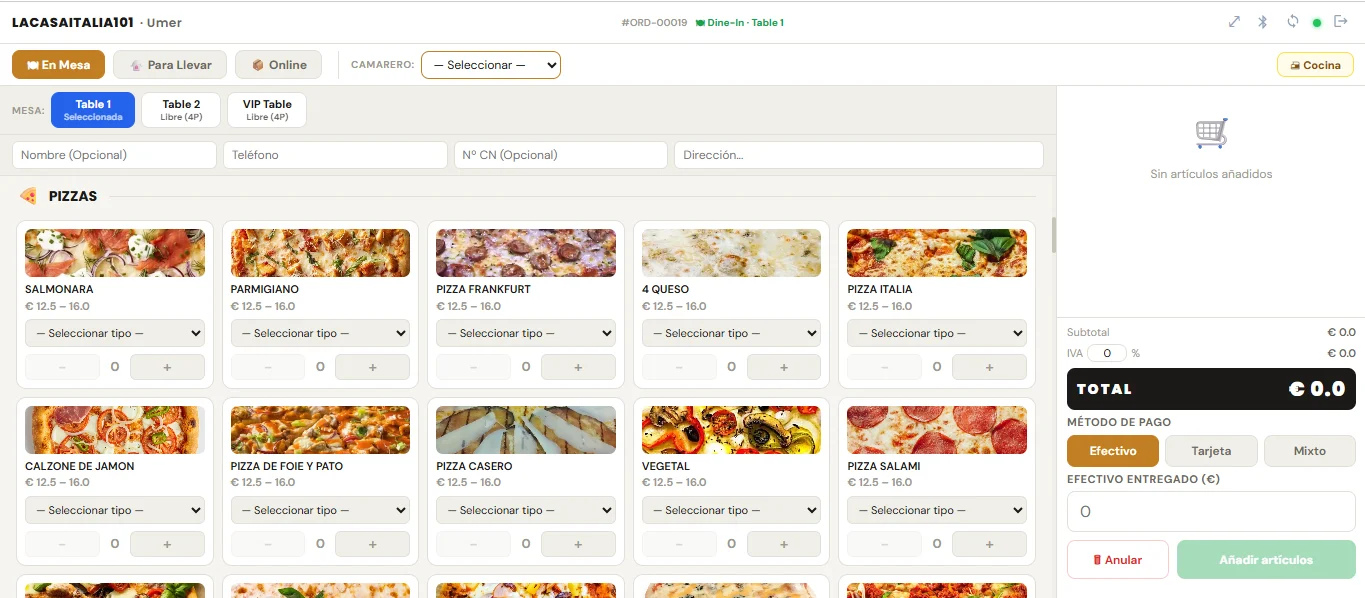This screenshot has width=1365, height=598.
Task: Click the menu list vertical scrollbar
Action: [x=1052, y=235]
